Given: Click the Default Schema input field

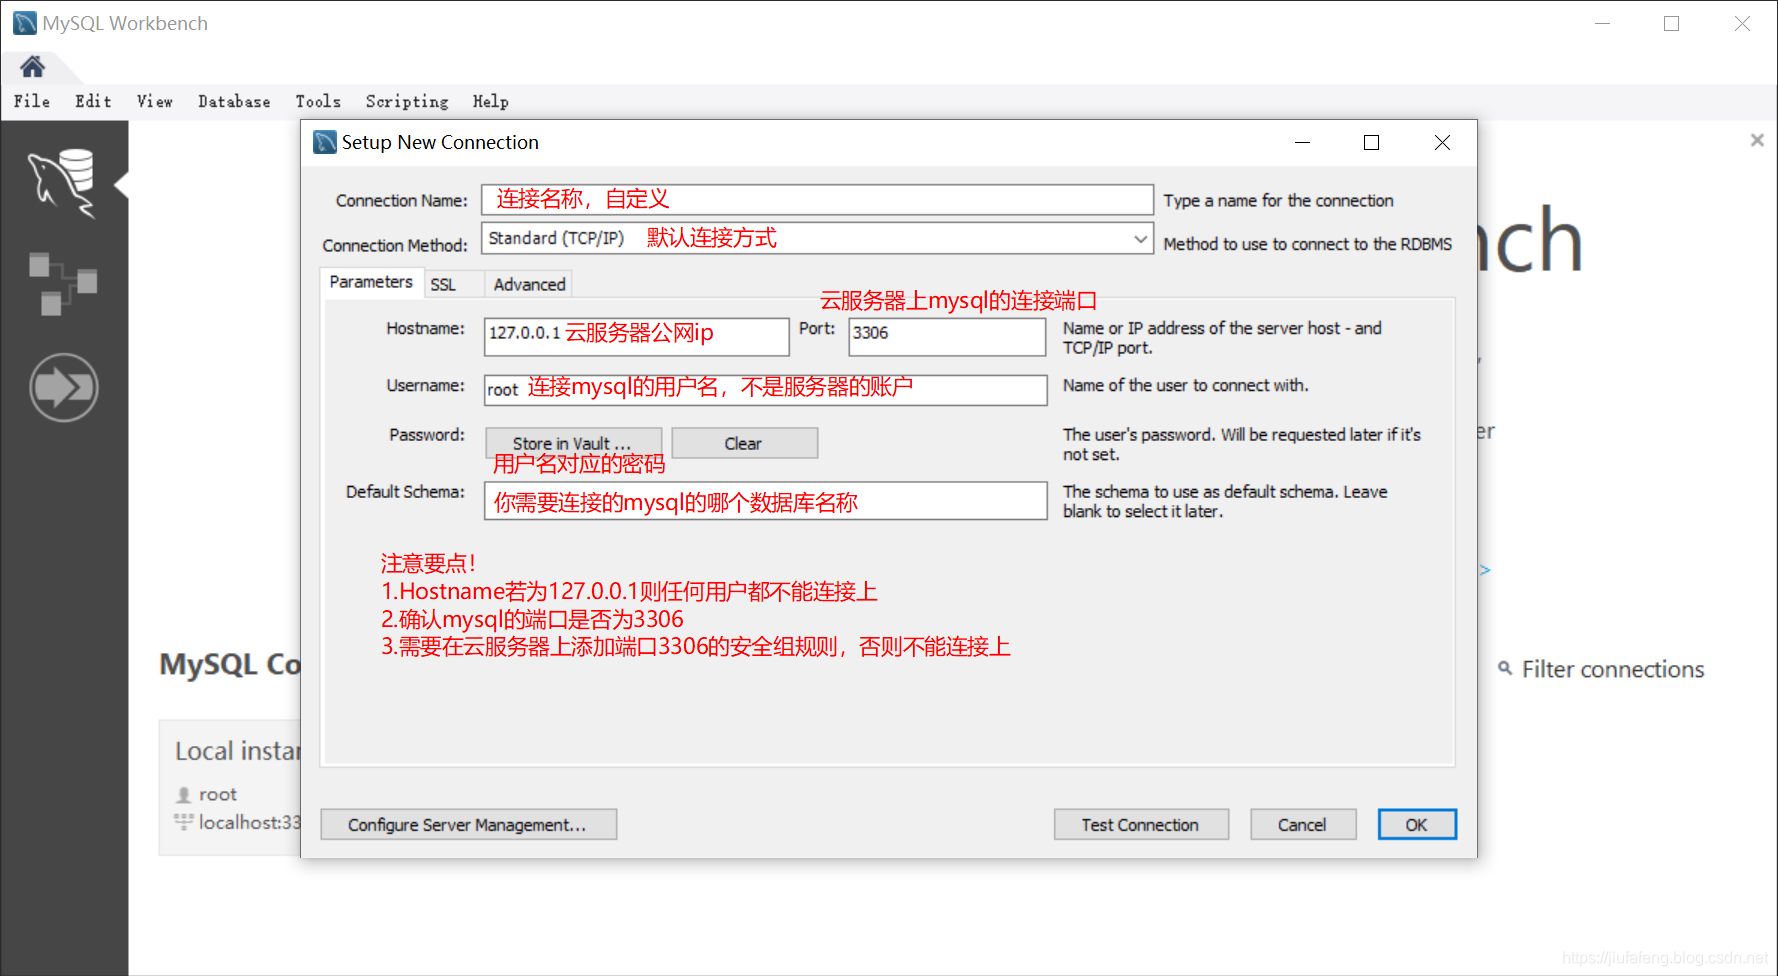Looking at the screenshot, I should (766, 501).
